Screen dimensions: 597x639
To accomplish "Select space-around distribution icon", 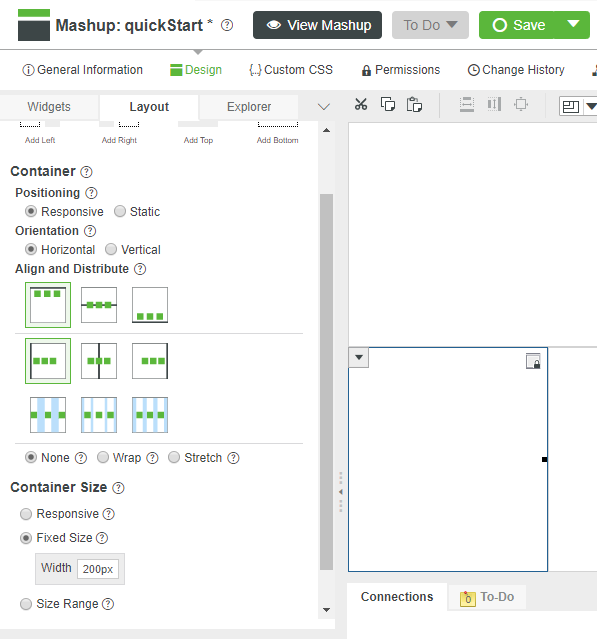I will [99, 415].
